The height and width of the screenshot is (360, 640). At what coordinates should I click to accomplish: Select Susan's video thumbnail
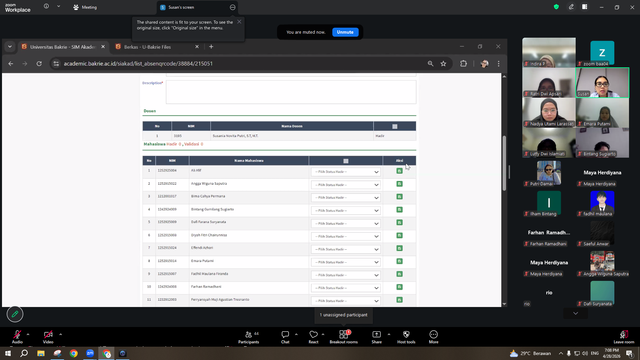pos(602,83)
